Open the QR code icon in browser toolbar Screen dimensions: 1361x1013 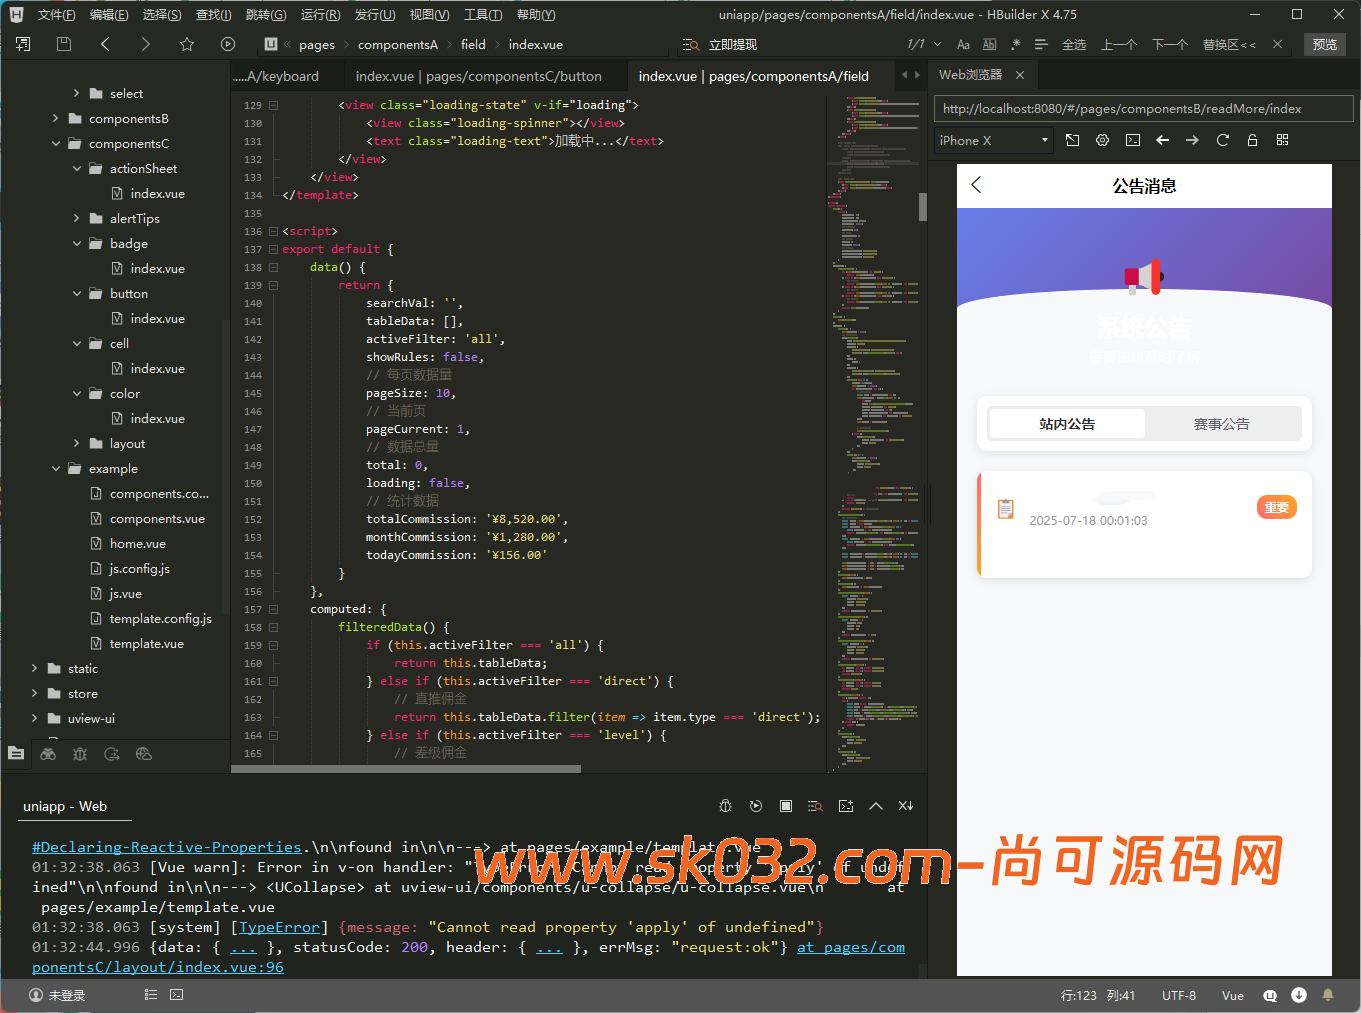tap(1282, 140)
